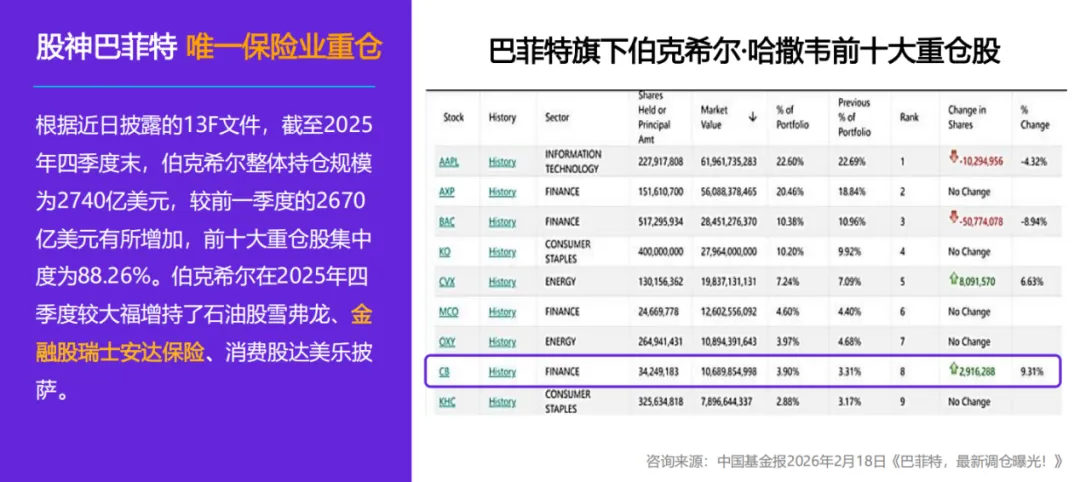The width and height of the screenshot is (1080, 482).
Task: Open the History link for BAC
Action: click(502, 222)
